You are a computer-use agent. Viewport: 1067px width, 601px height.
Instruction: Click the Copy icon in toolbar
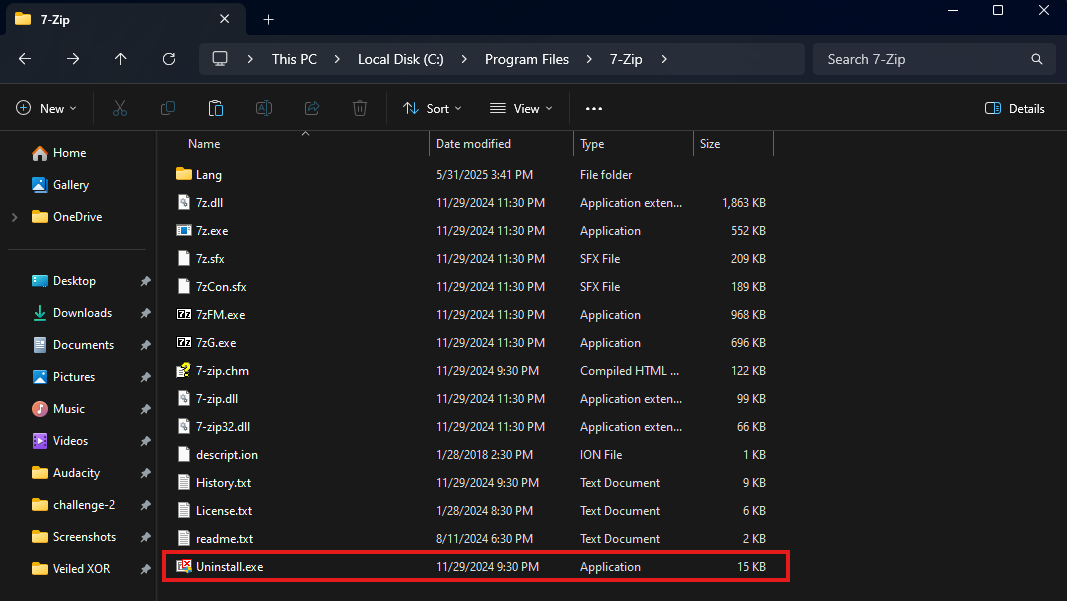tap(168, 108)
